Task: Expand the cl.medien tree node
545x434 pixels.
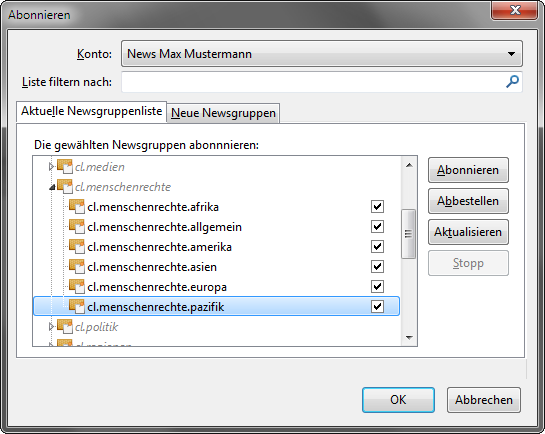Action: point(51,167)
